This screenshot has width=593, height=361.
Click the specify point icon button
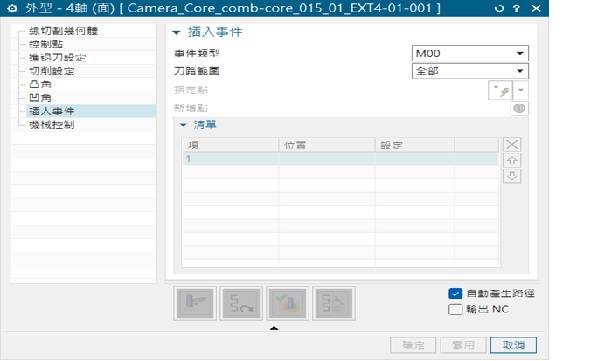point(501,90)
